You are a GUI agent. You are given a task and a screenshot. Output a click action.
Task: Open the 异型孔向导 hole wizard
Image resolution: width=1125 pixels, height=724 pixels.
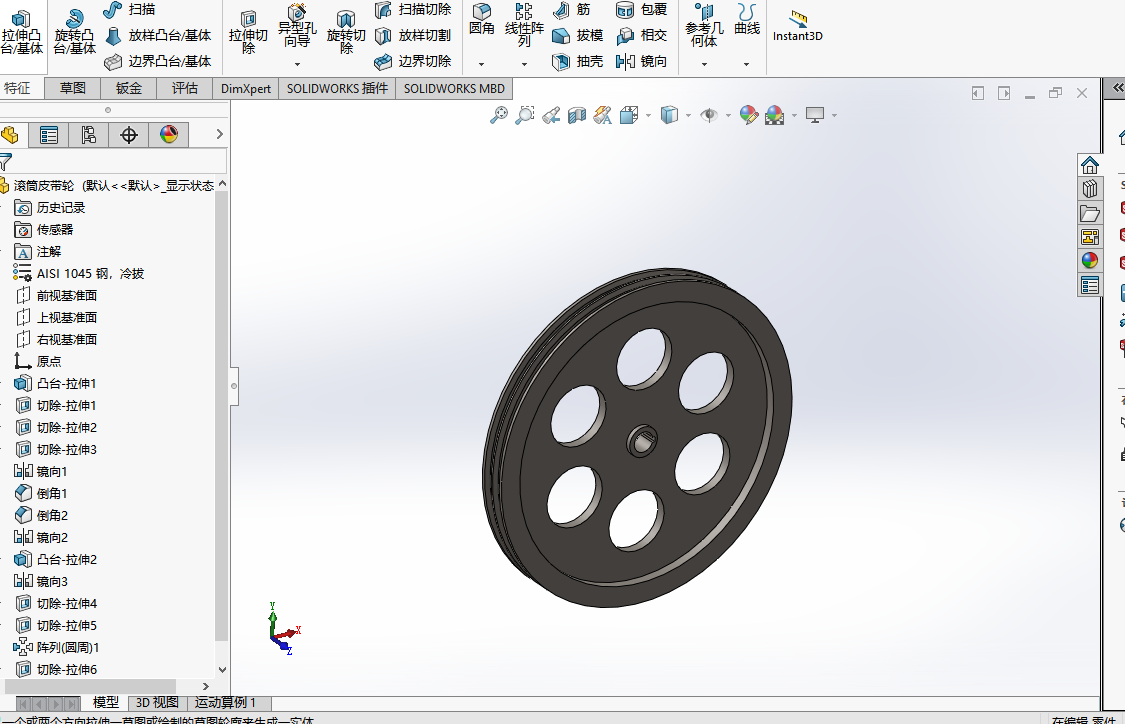coord(297,27)
